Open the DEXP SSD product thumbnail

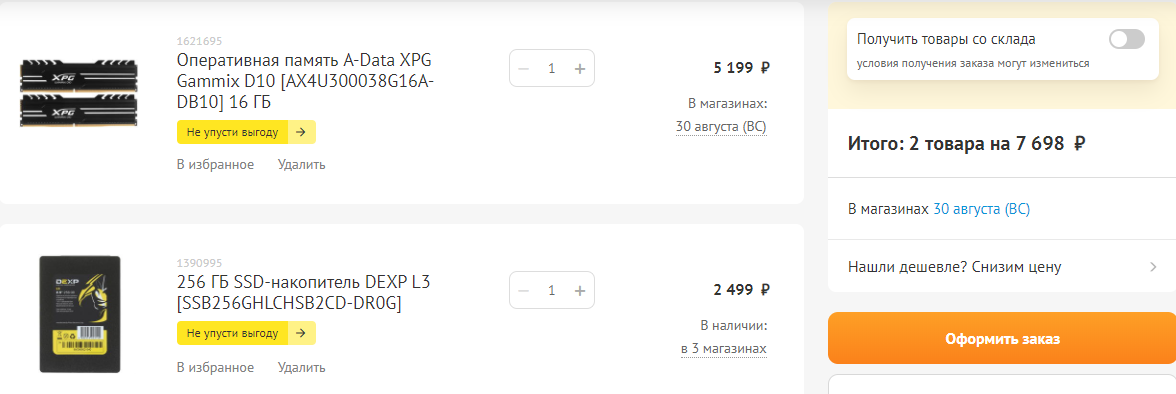pos(80,314)
